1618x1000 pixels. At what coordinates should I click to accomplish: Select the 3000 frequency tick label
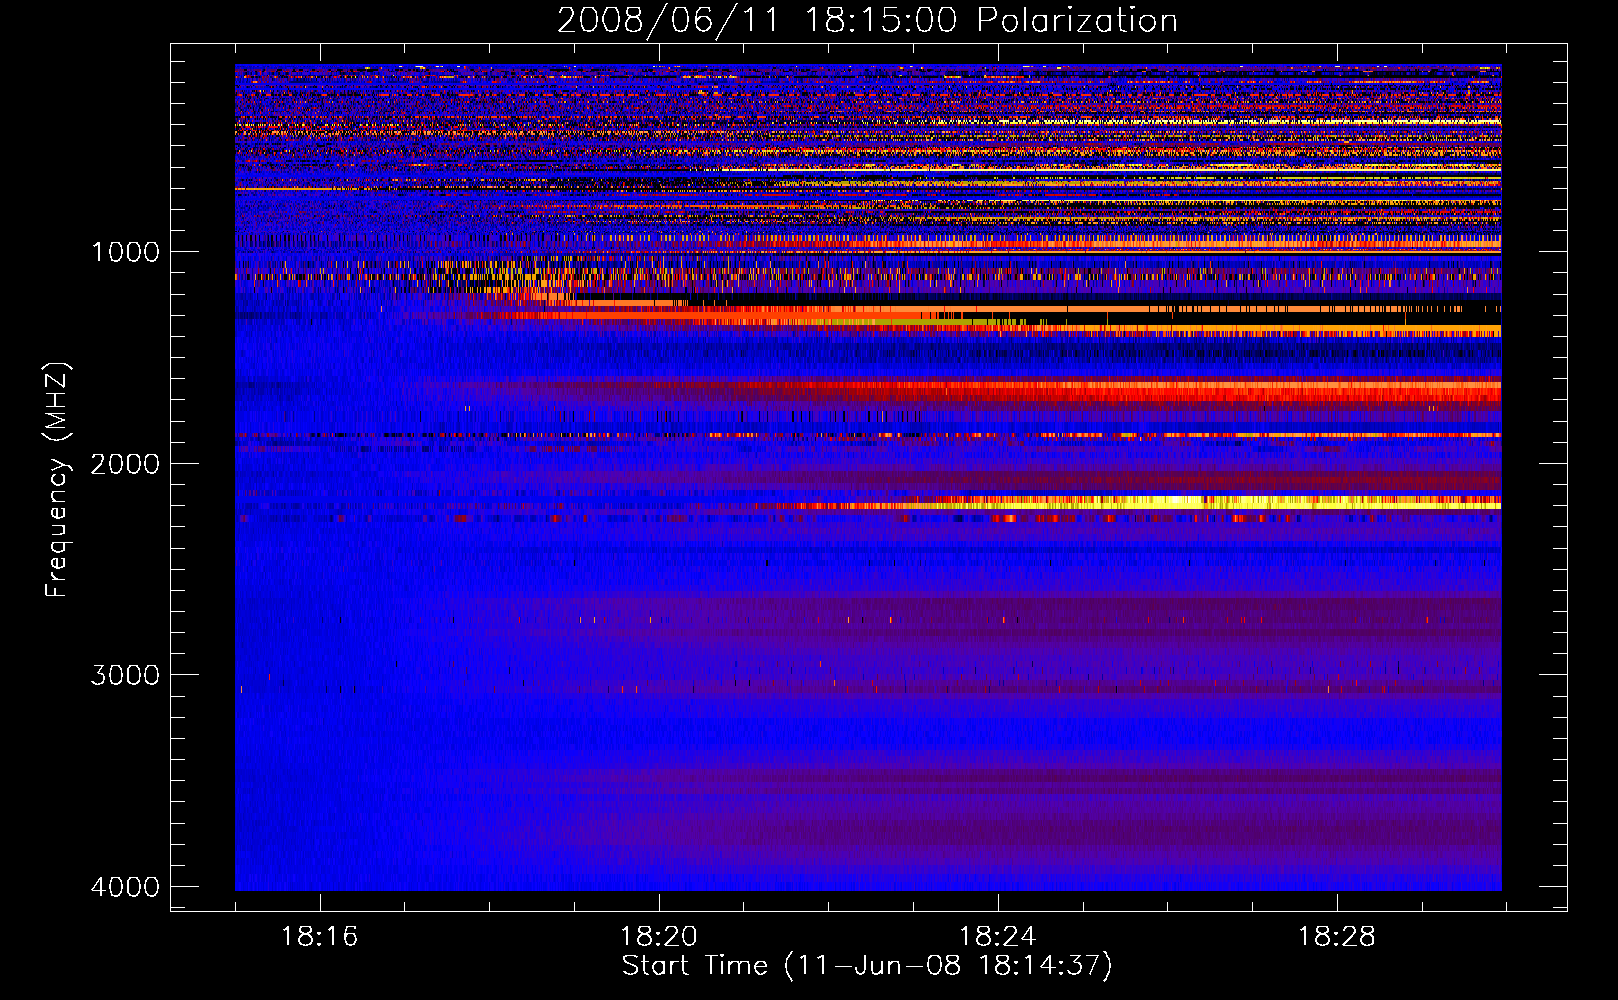point(125,675)
